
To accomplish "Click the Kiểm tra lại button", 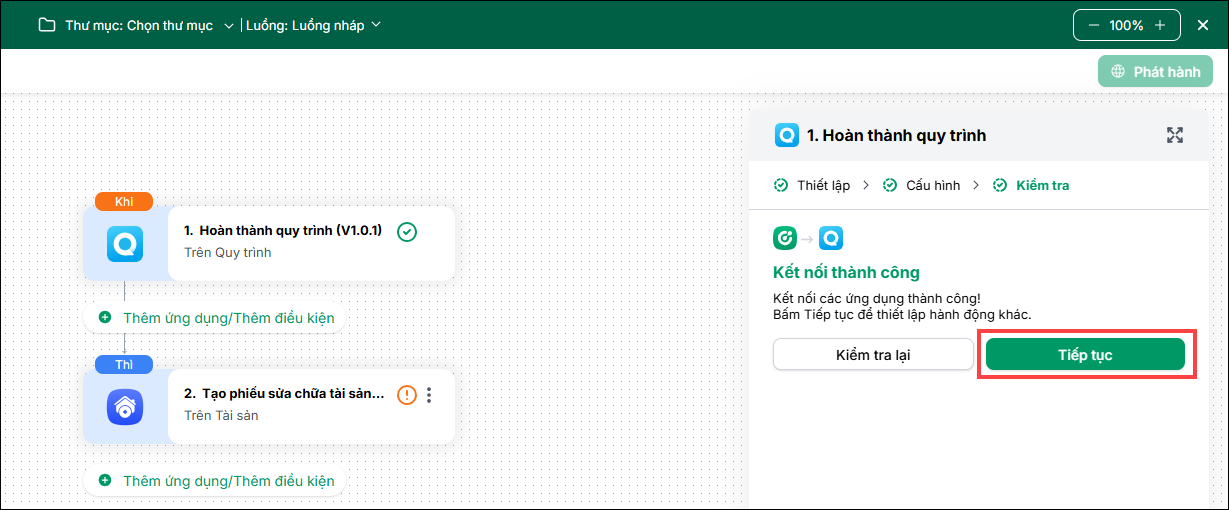I will click(873, 355).
